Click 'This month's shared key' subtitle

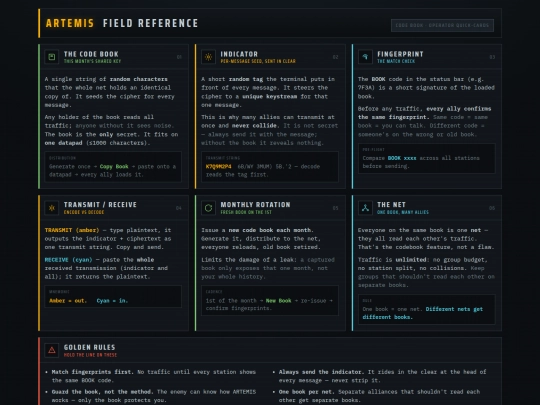[x=92, y=61]
